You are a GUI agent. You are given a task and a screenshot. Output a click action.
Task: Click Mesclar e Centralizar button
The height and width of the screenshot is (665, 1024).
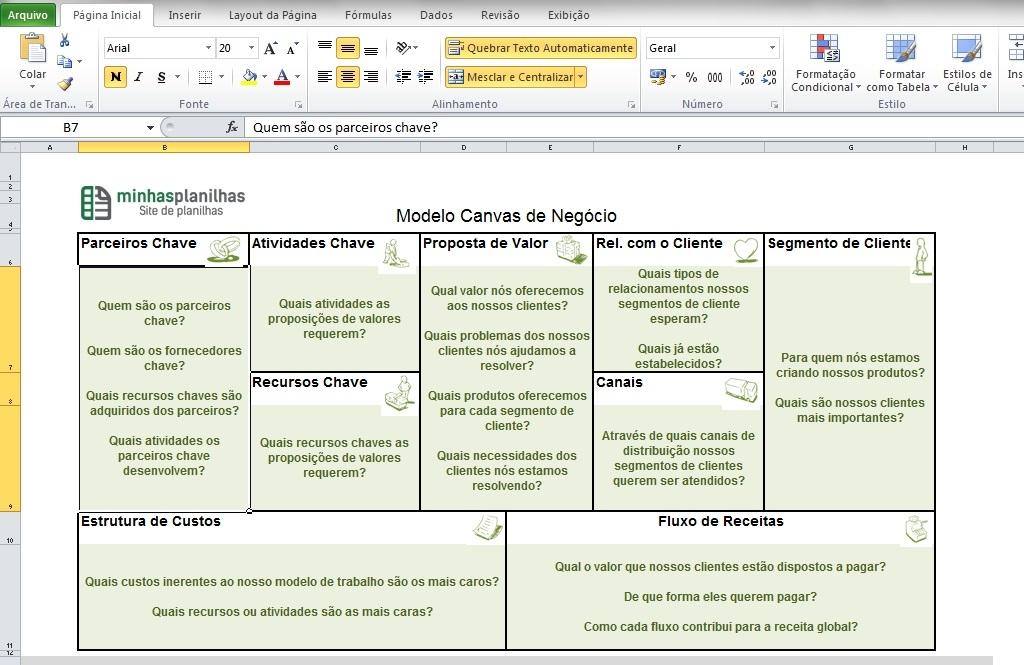510,77
